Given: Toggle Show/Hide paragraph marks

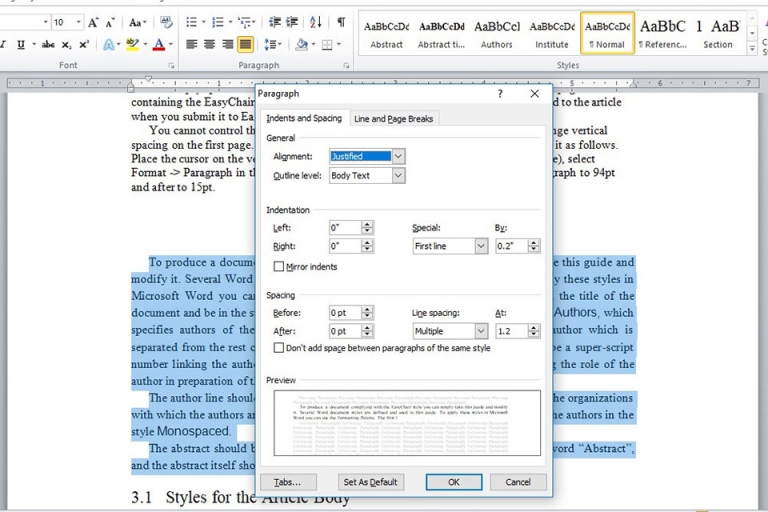Looking at the screenshot, I should pyautogui.click(x=341, y=22).
